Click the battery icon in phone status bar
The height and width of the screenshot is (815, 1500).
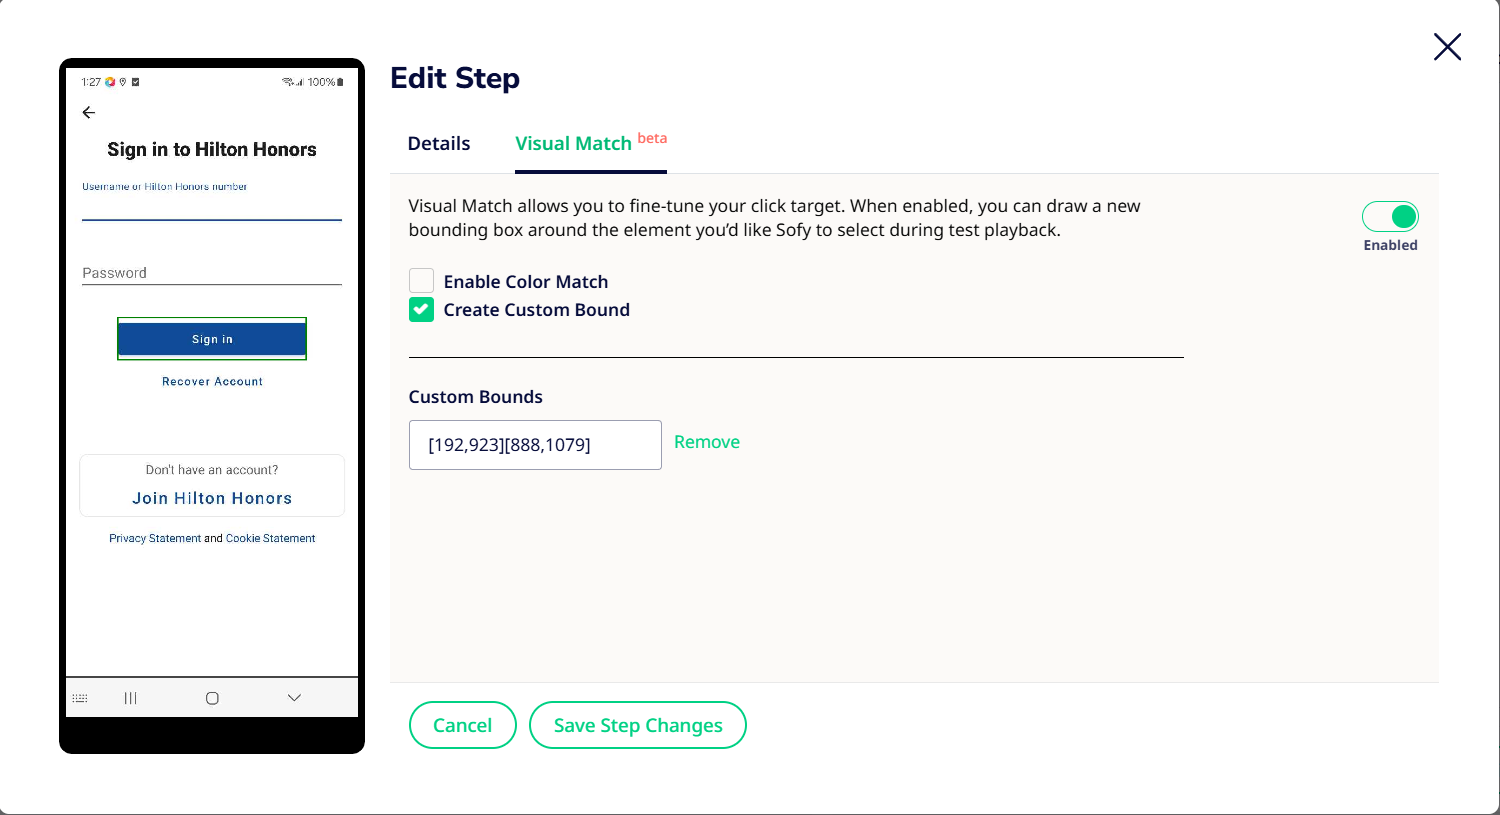tap(340, 82)
